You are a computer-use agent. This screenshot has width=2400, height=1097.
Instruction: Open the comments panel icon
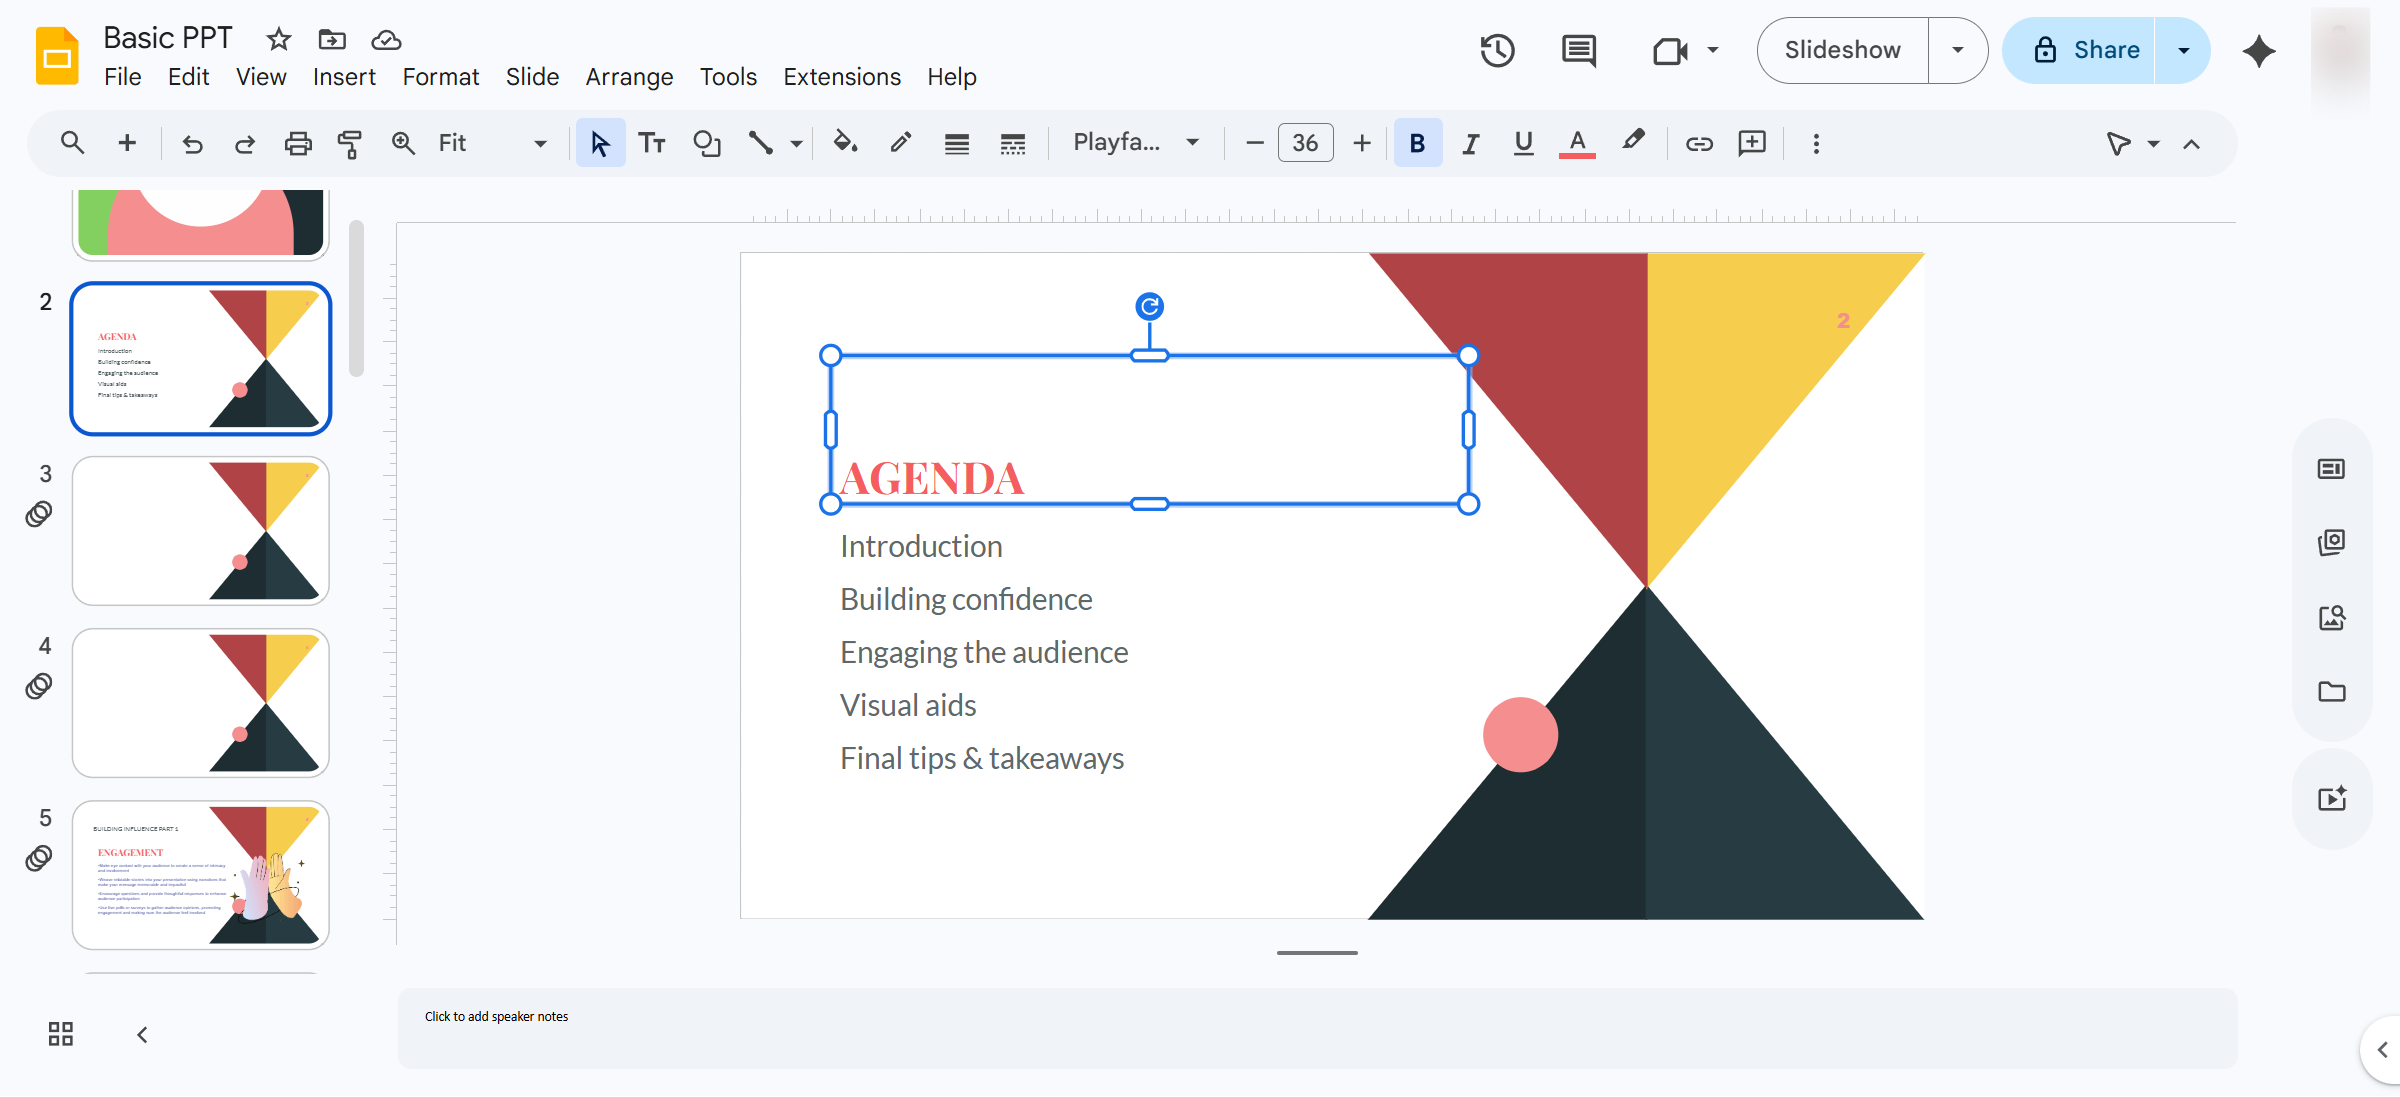1579,50
